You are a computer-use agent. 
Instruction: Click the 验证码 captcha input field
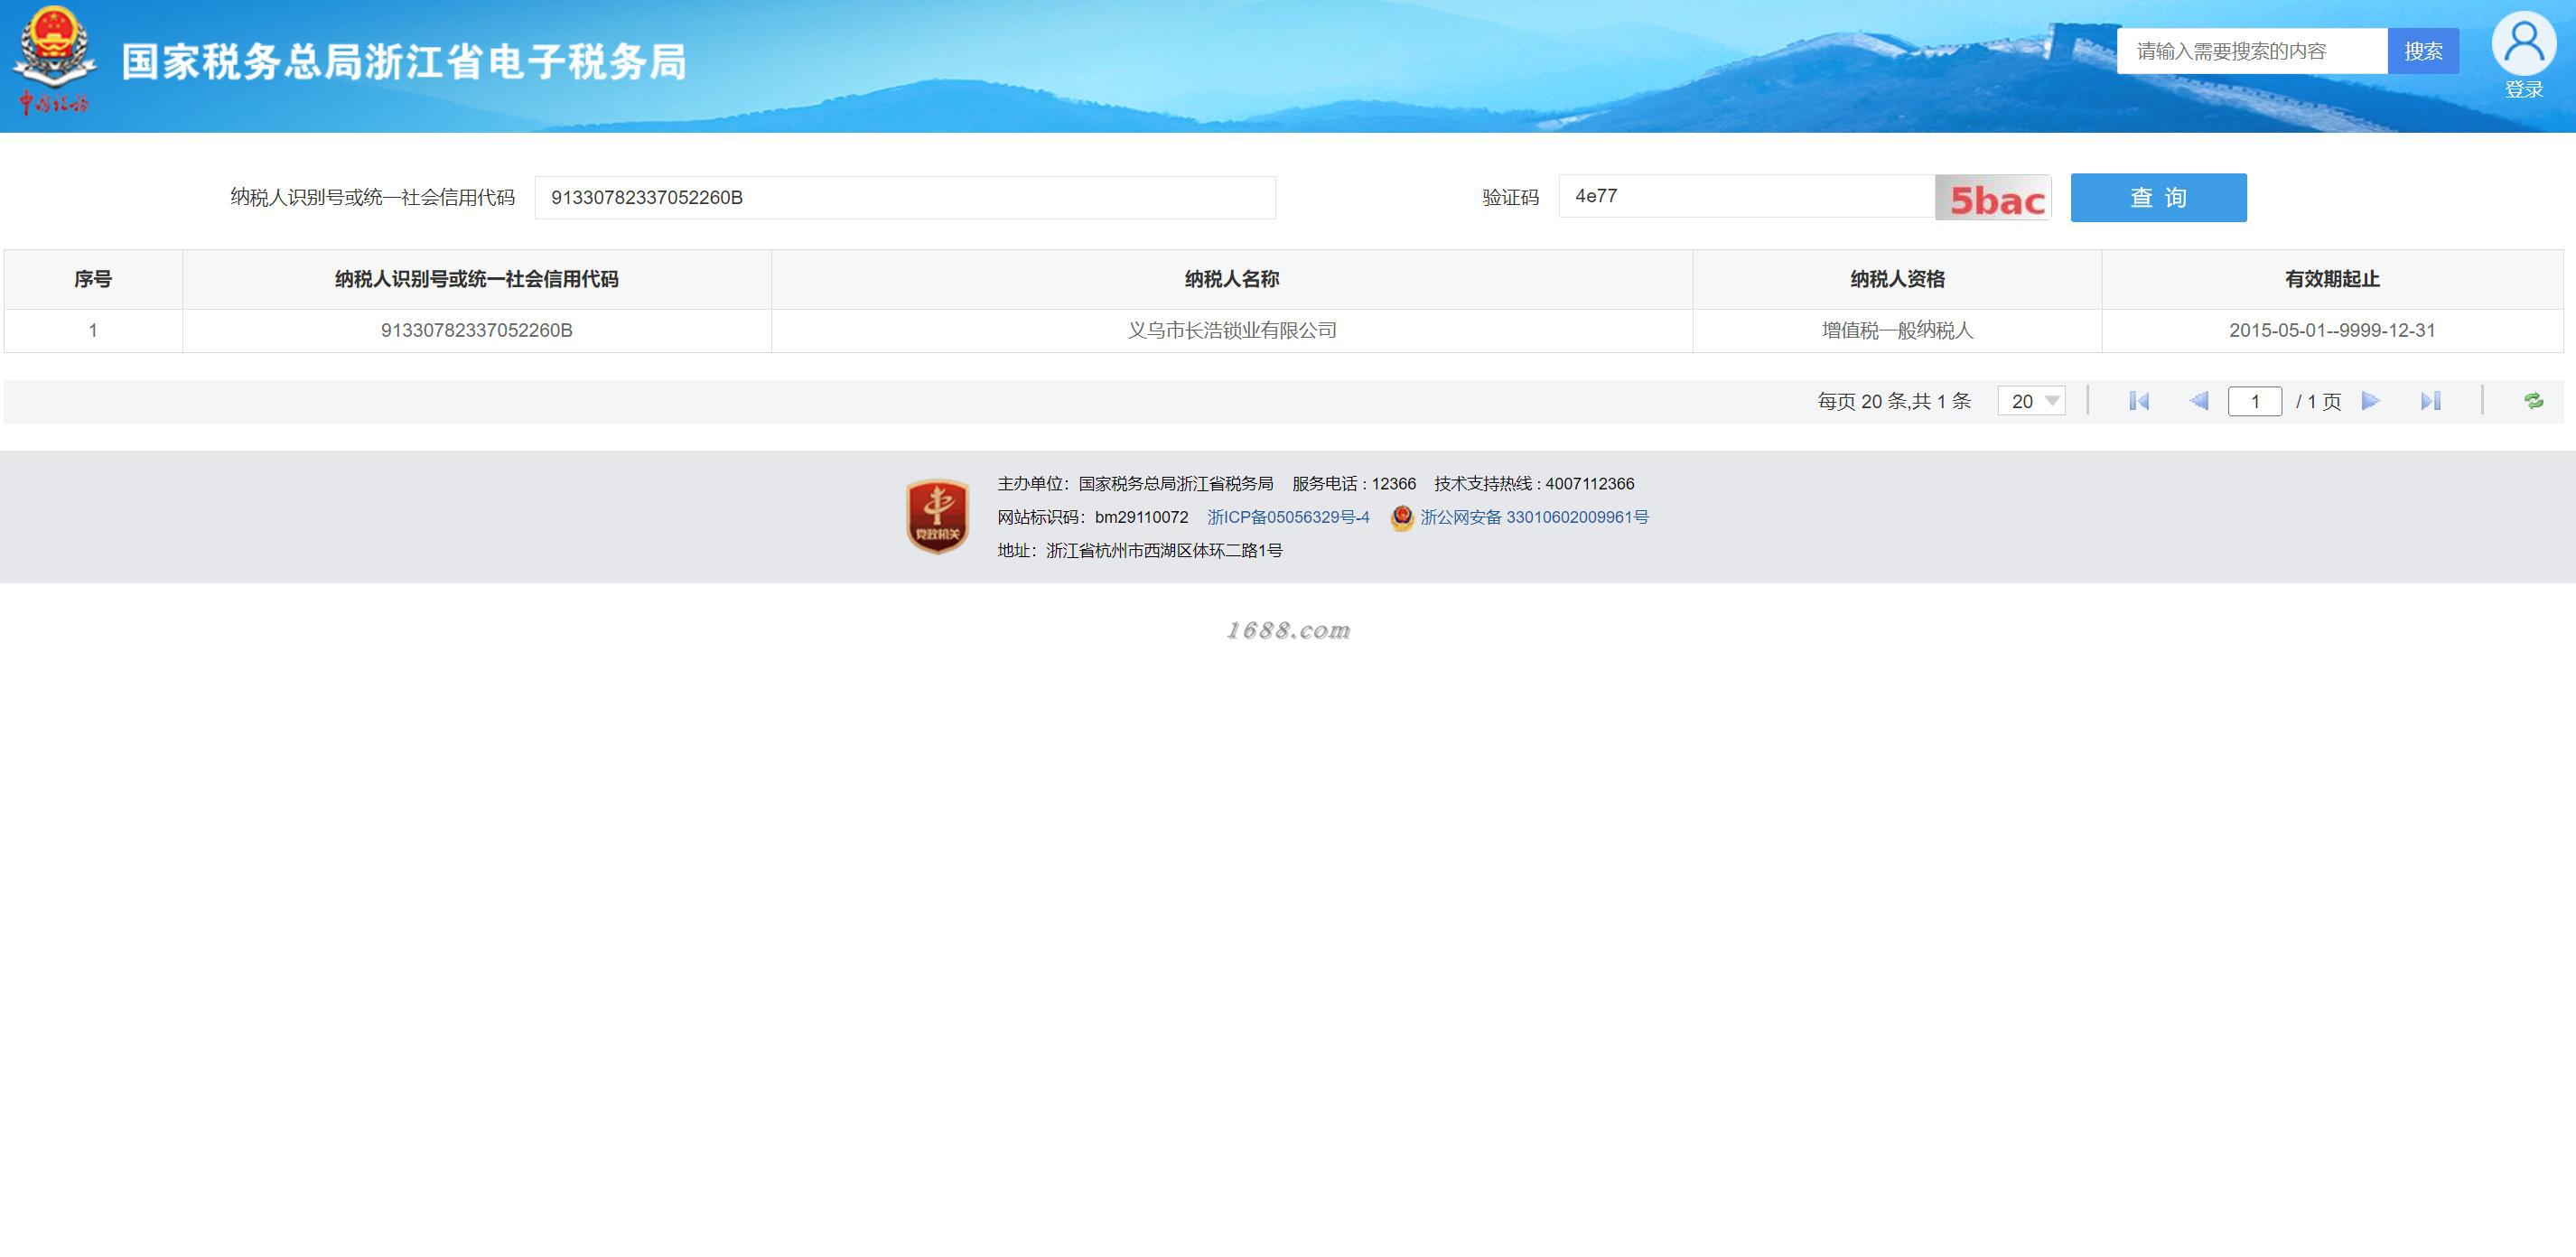coord(1746,196)
